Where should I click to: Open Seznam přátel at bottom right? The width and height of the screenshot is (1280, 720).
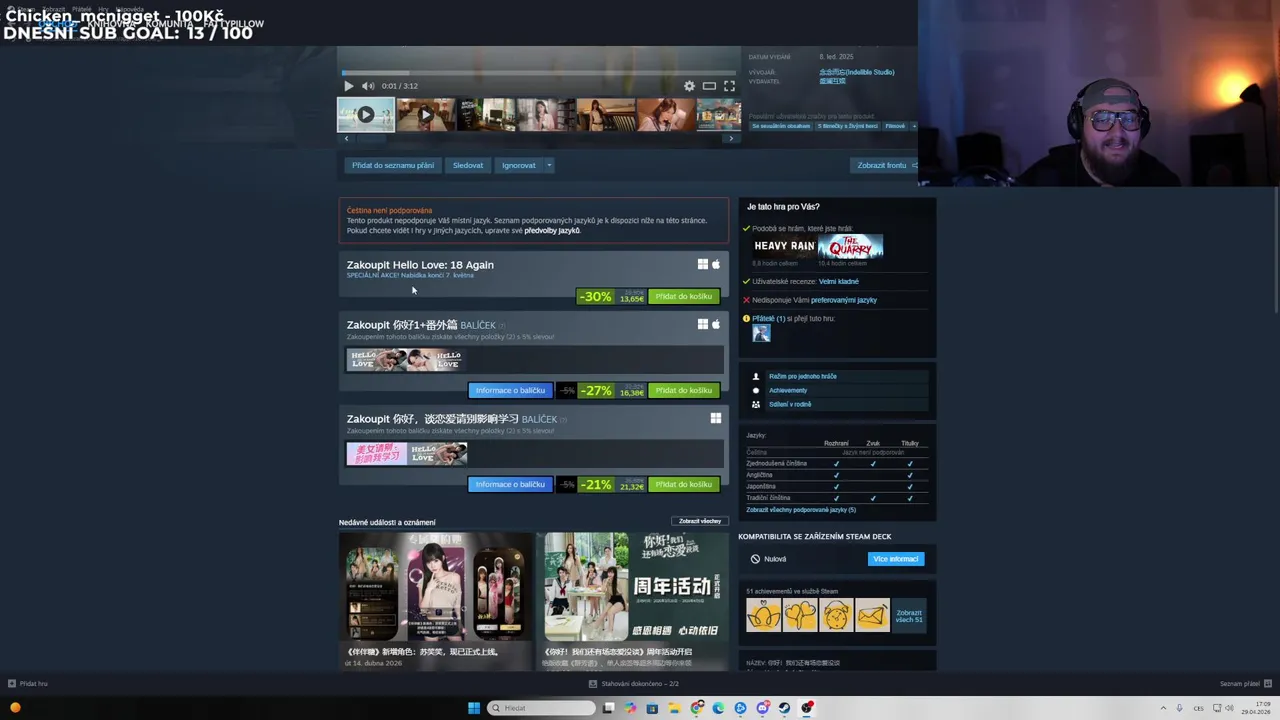(x=1245, y=684)
